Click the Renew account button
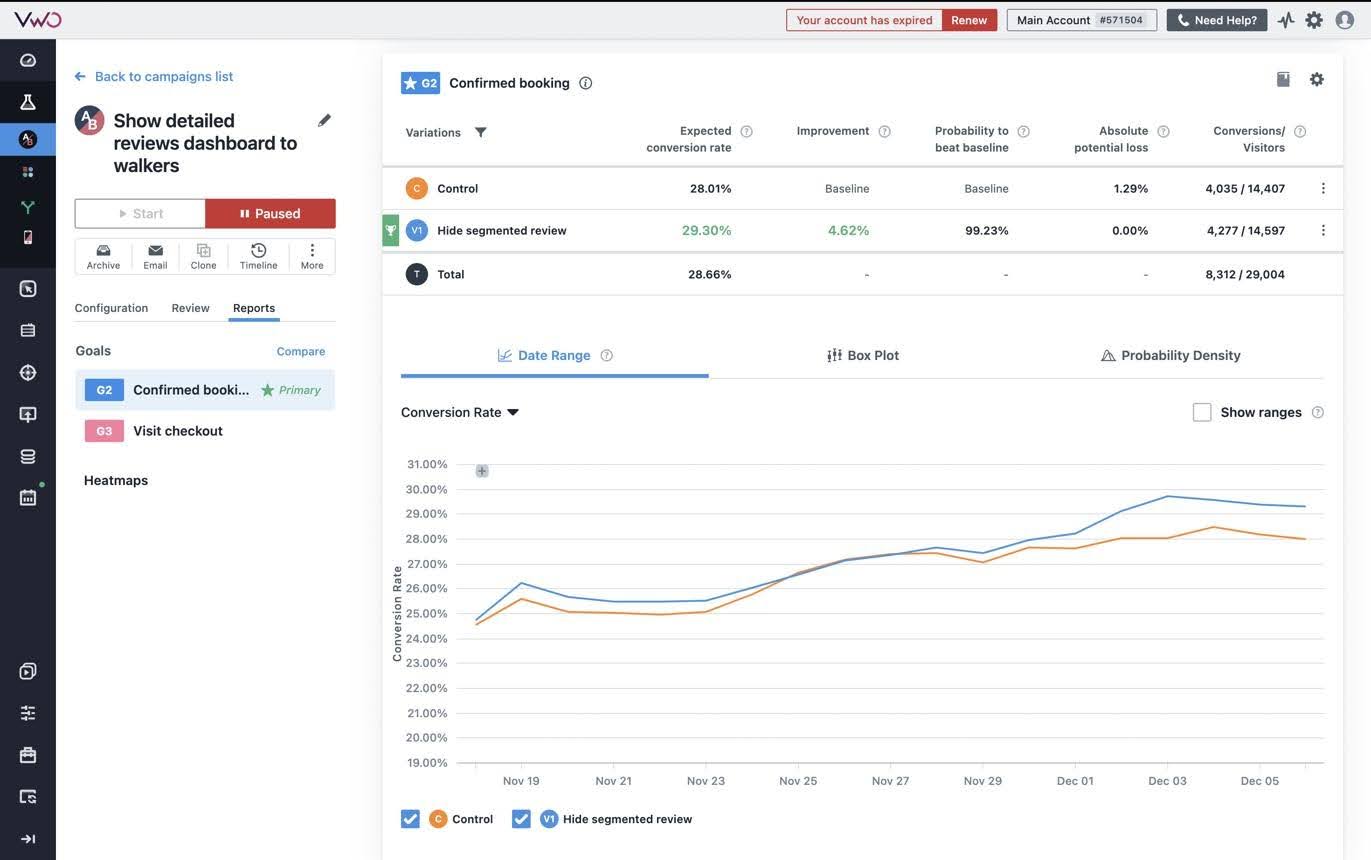This screenshot has height=860, width=1371. click(968, 20)
